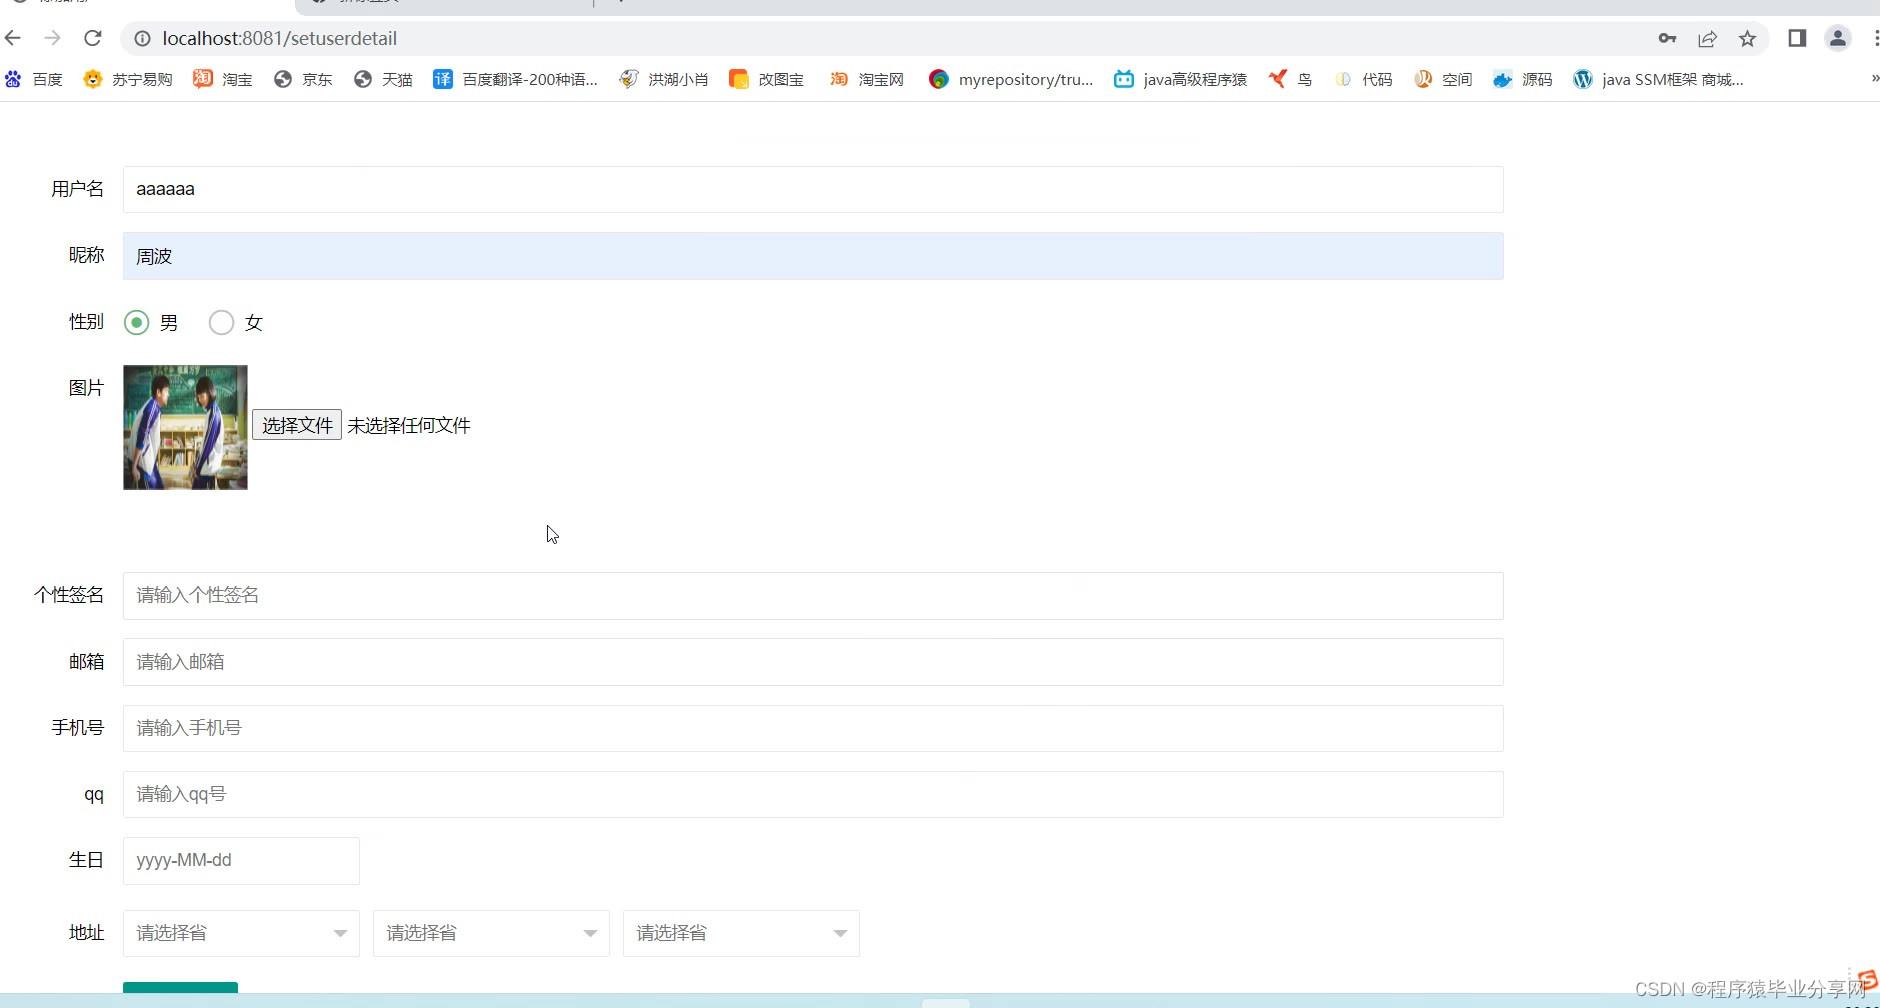Open 源码 bookmark

(1523, 79)
